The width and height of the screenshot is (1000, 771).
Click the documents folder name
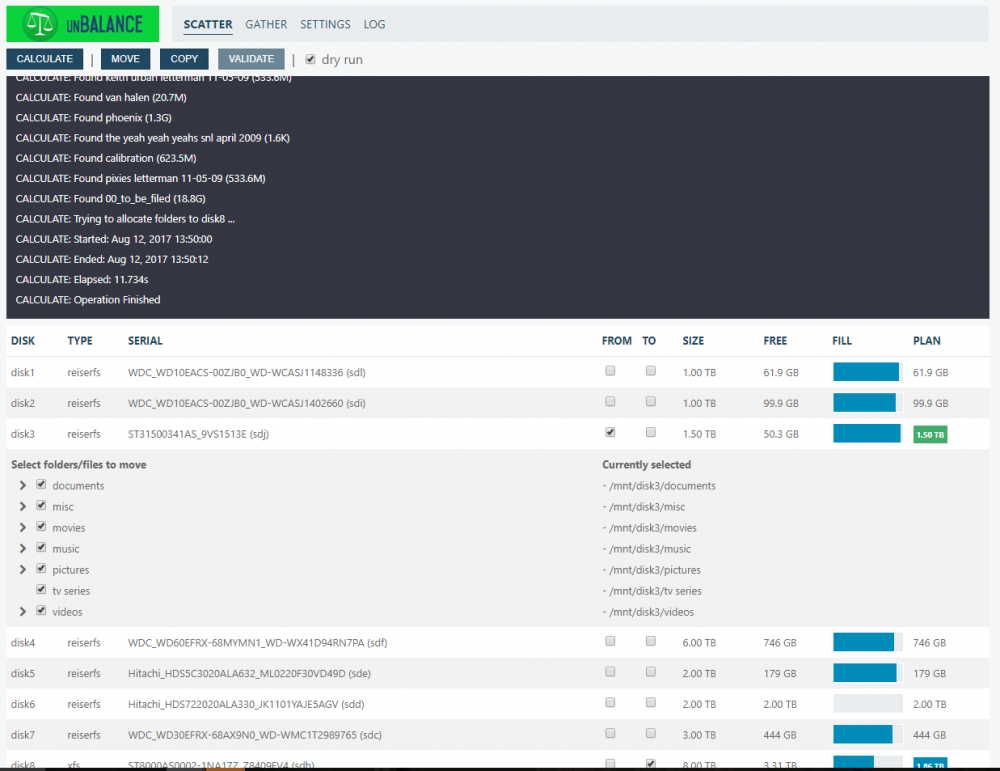78,485
